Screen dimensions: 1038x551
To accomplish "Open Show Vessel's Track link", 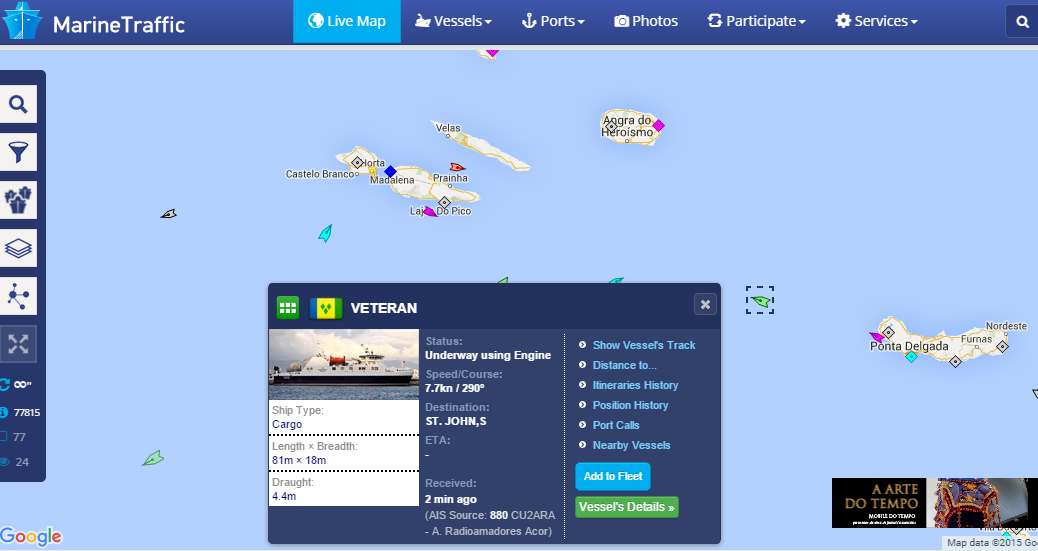I will tap(643, 345).
